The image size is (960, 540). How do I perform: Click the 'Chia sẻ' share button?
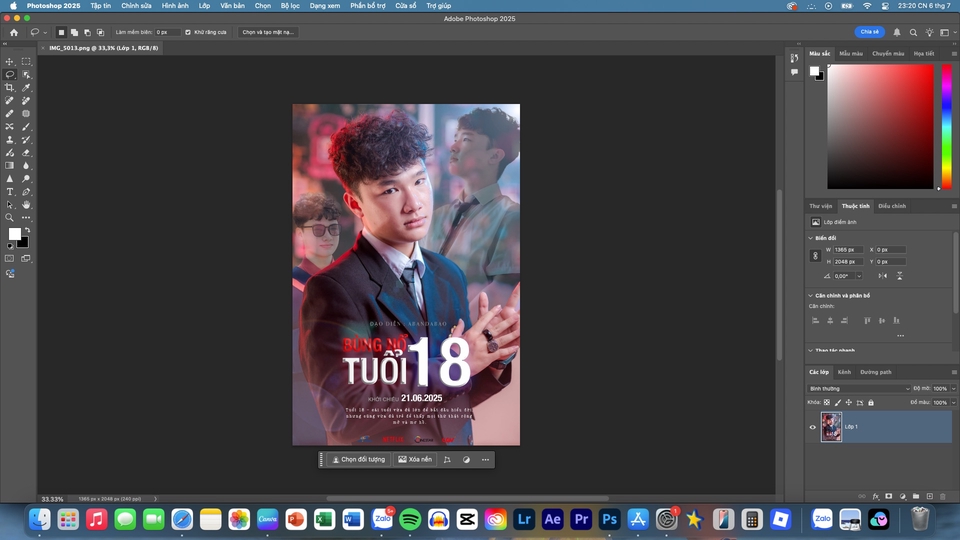coord(869,32)
